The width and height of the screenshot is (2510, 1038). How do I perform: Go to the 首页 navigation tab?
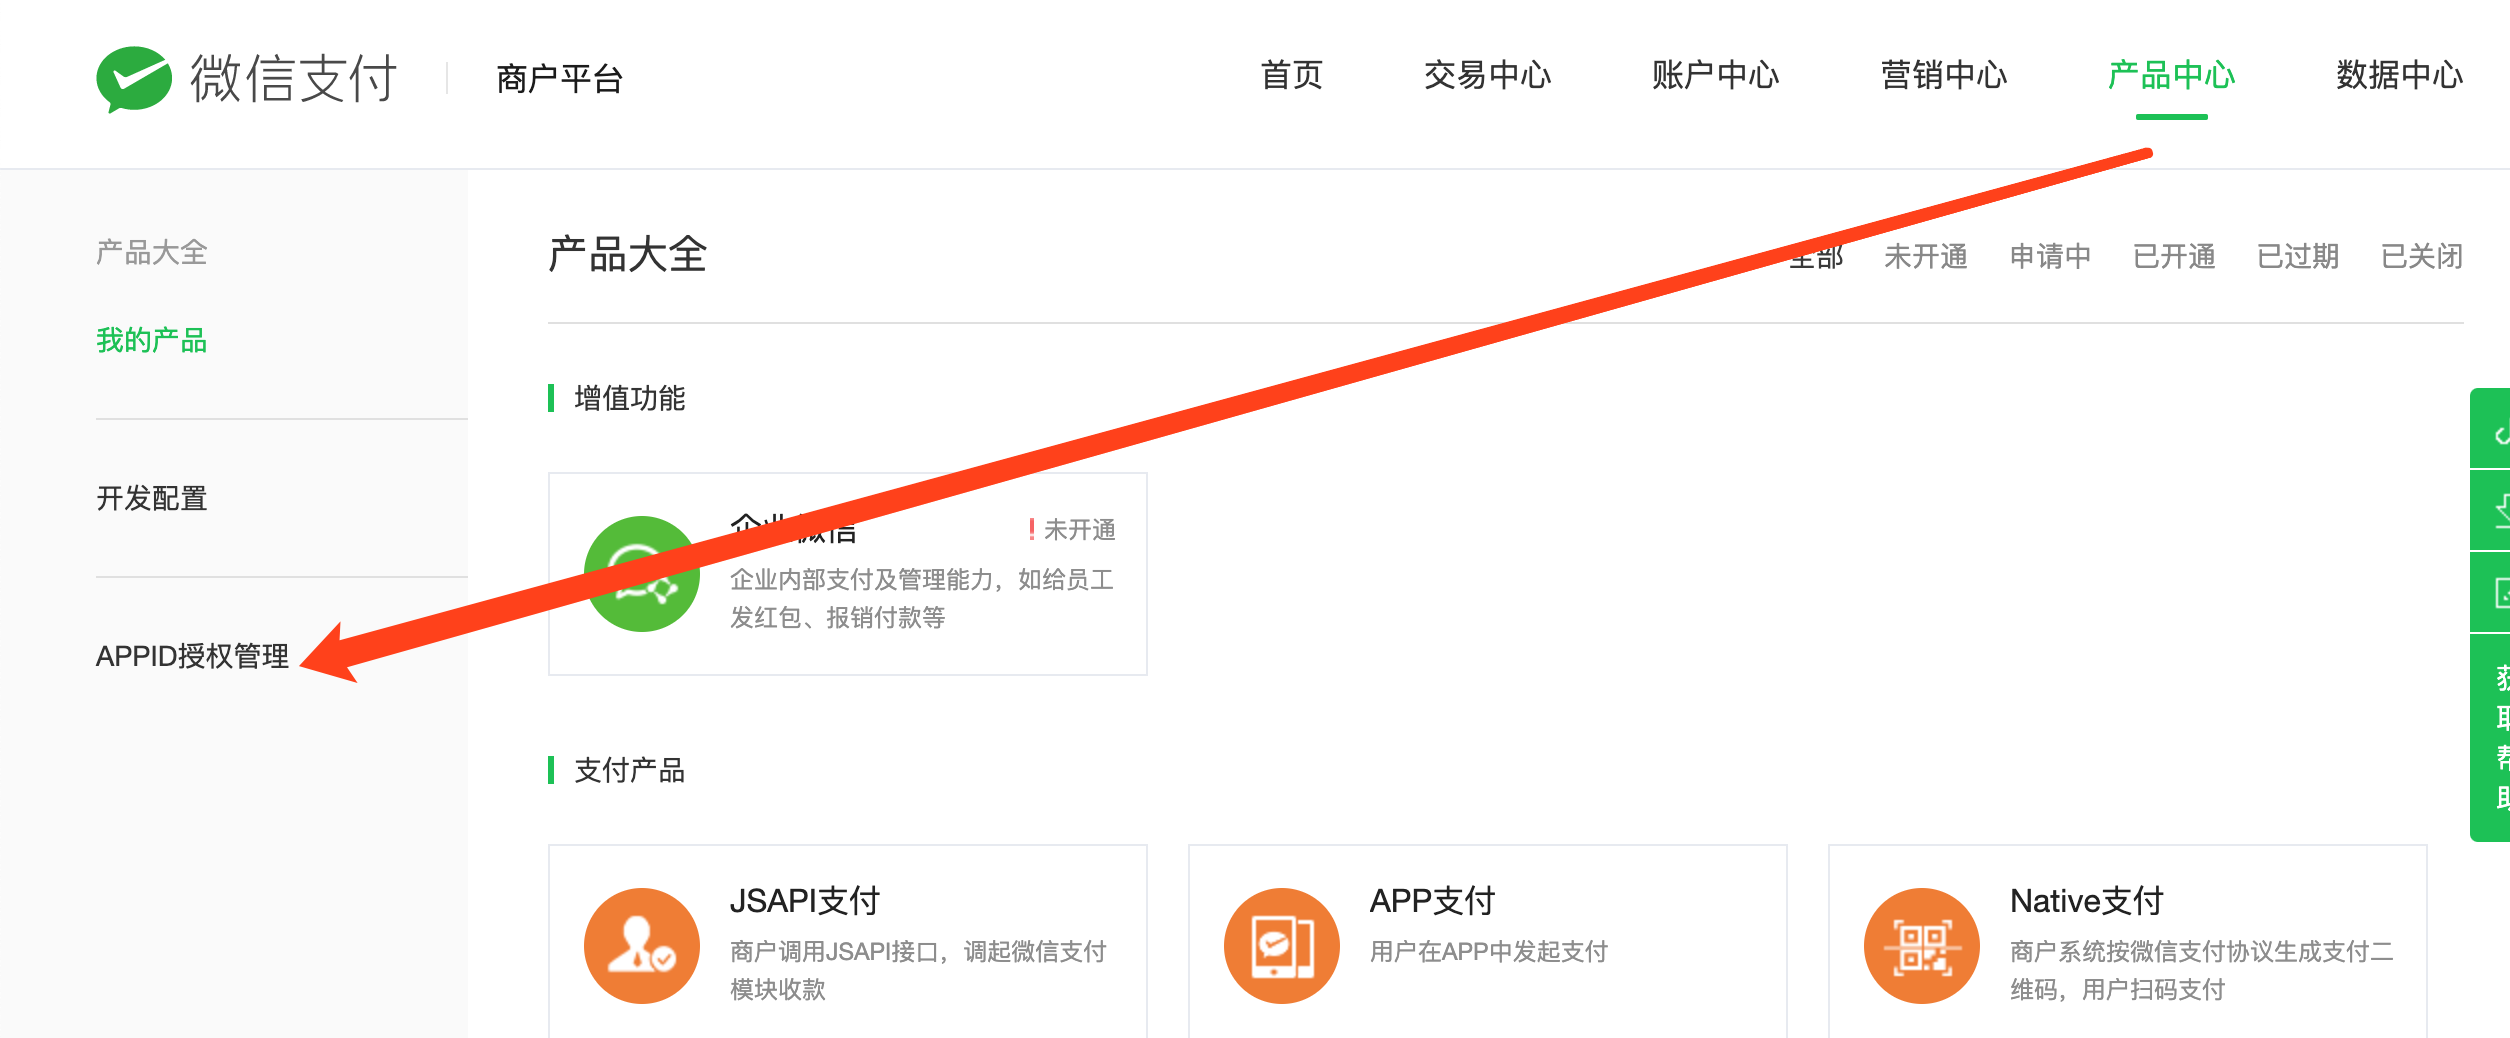pyautogui.click(x=1292, y=75)
